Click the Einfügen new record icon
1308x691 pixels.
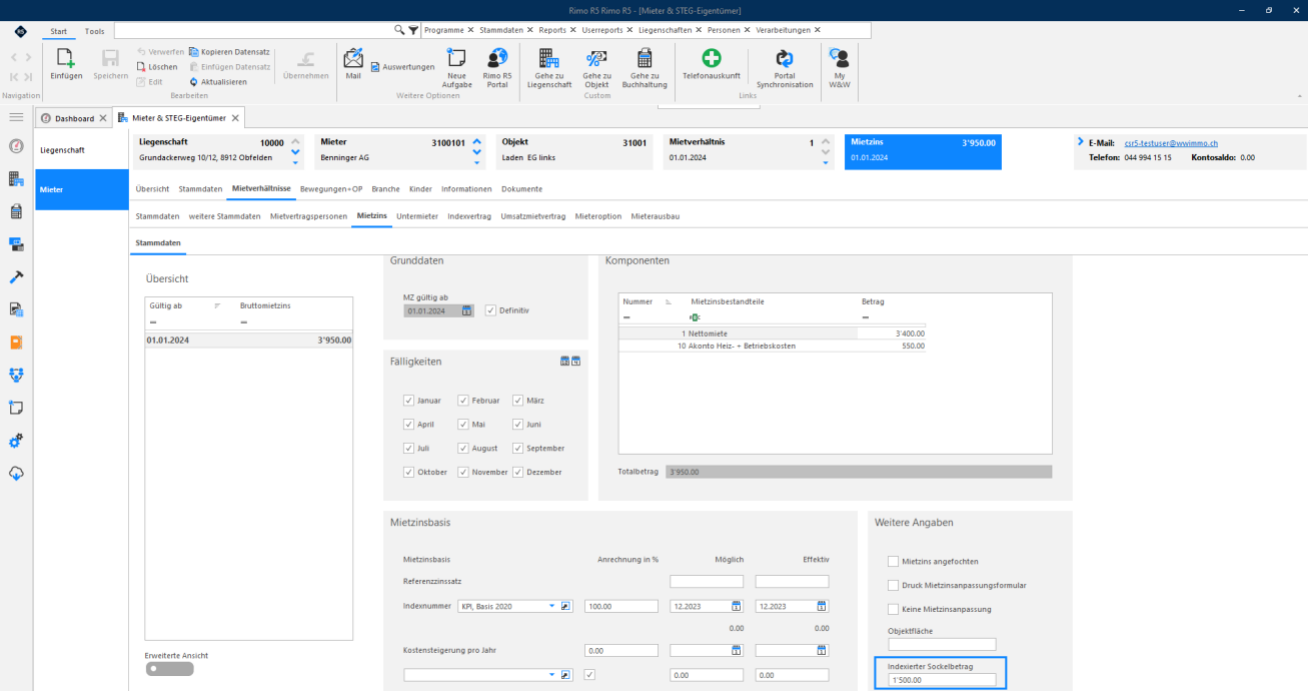(x=66, y=58)
